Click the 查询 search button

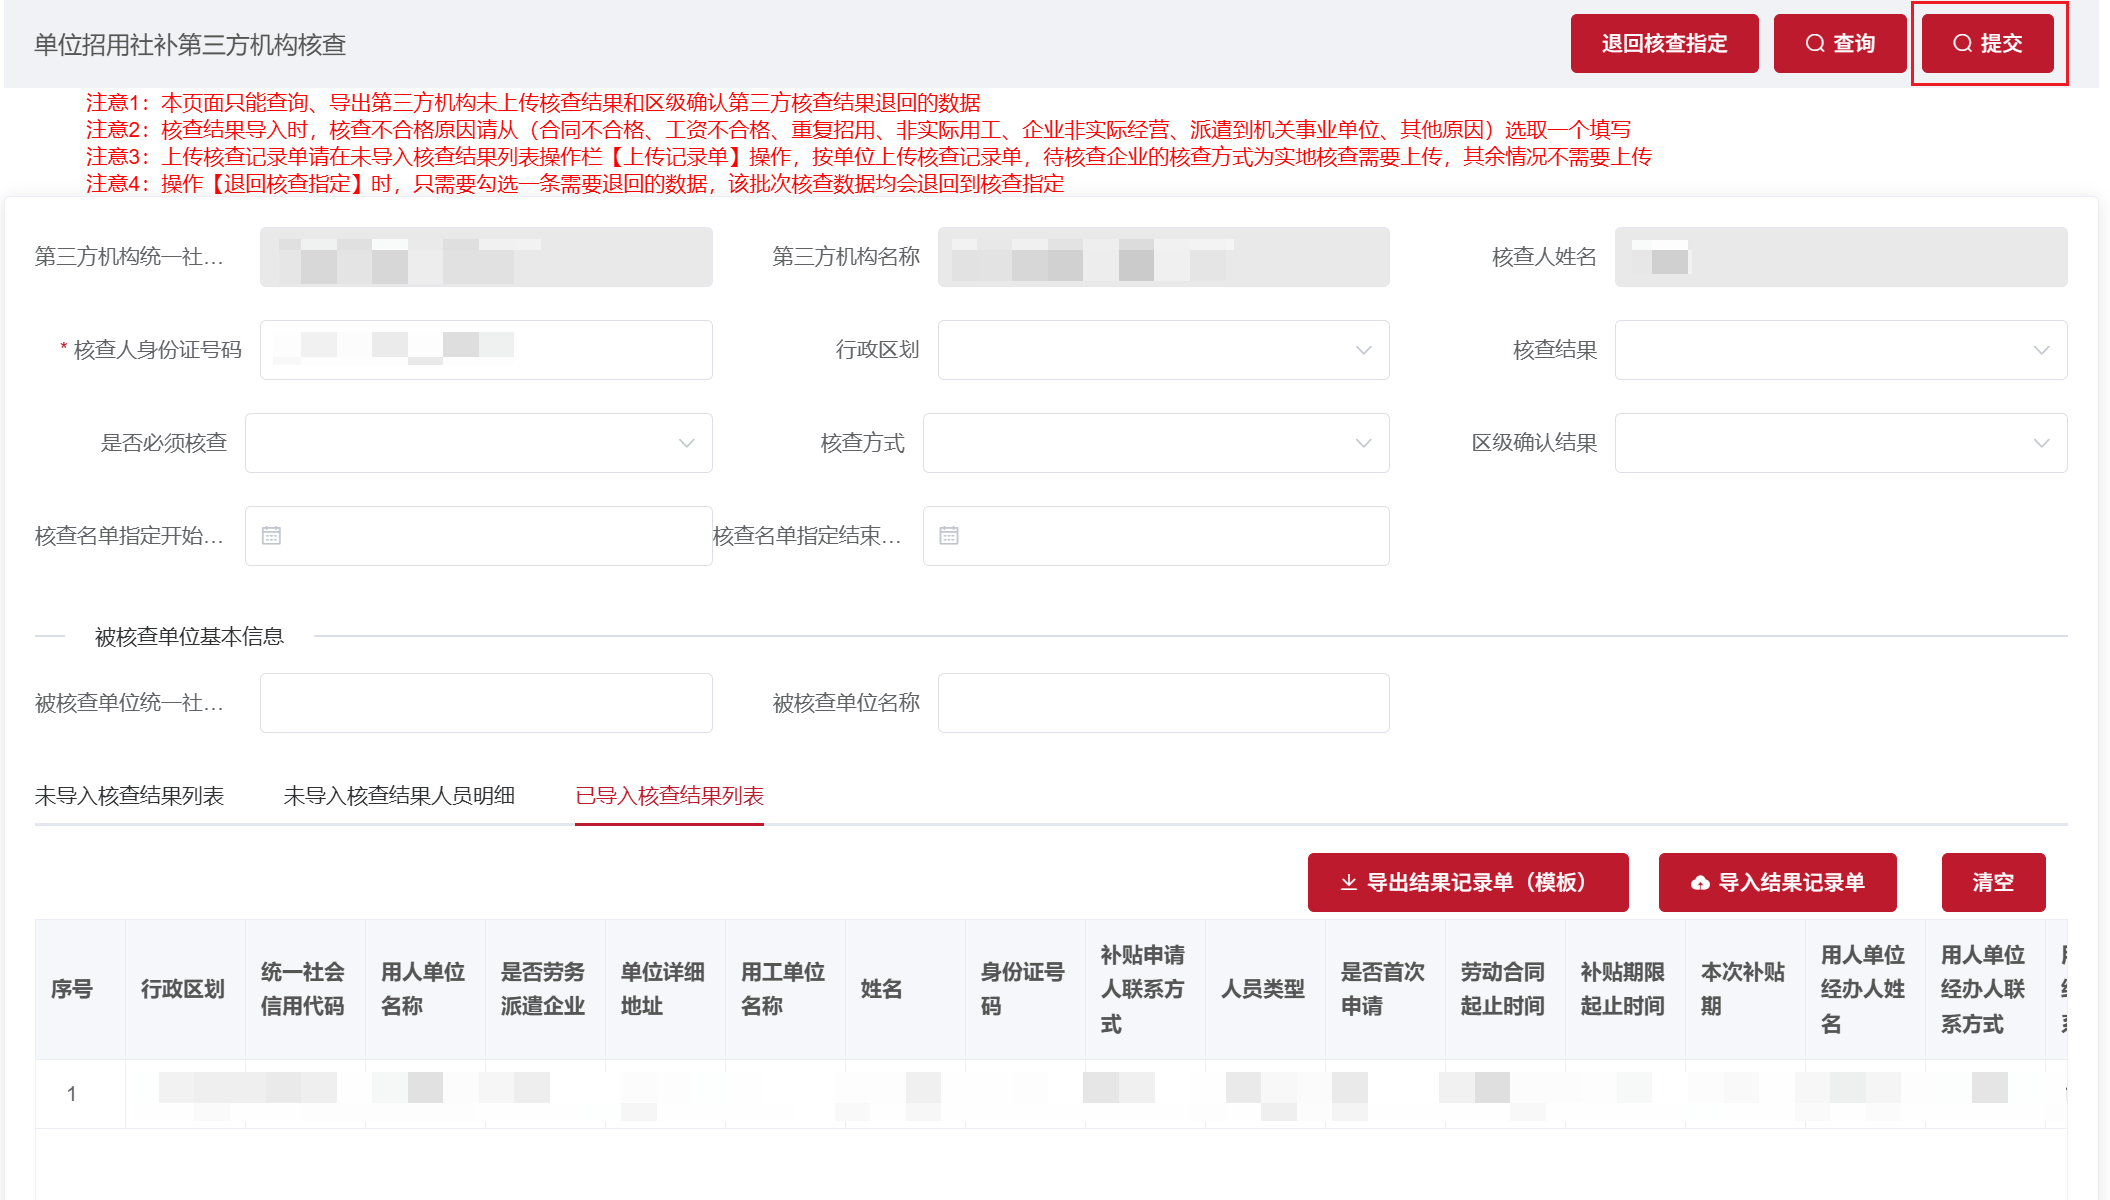tap(1840, 44)
